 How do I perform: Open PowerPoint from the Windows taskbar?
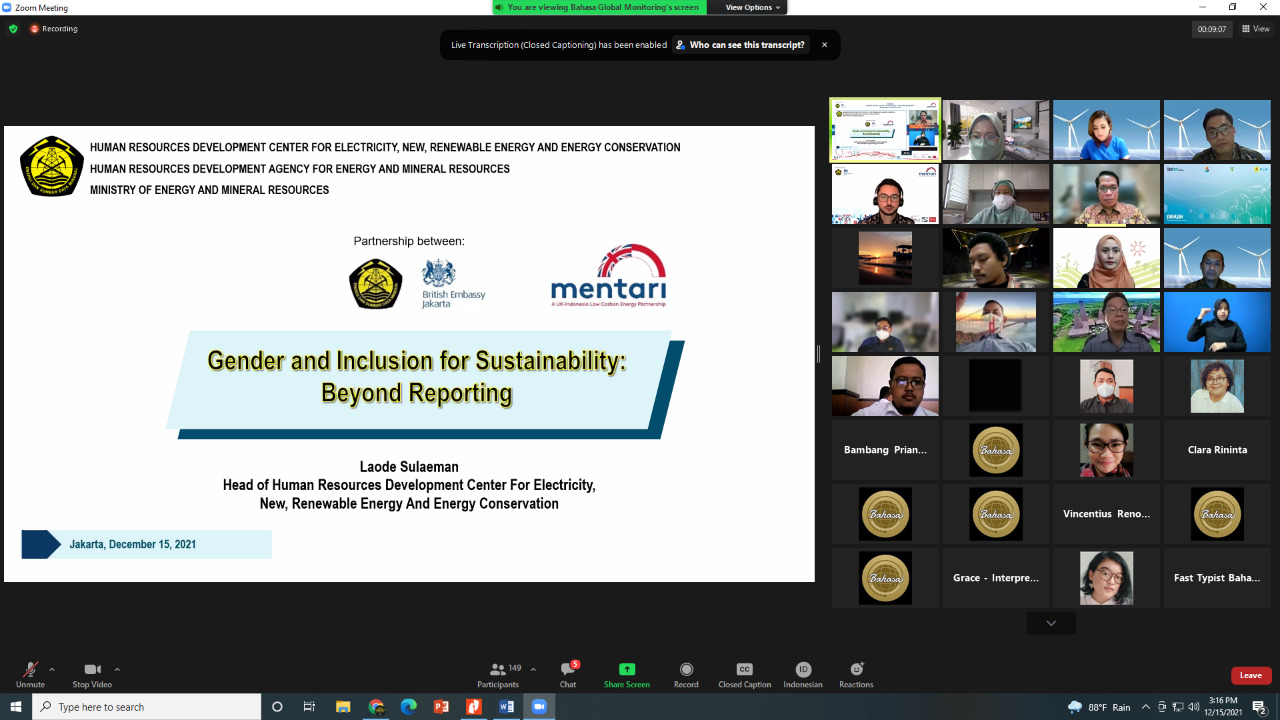(441, 707)
